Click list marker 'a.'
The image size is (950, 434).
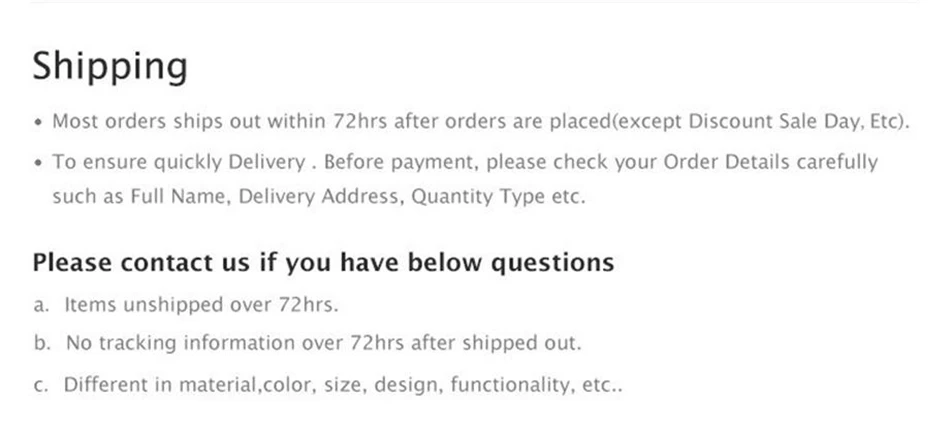(41, 305)
